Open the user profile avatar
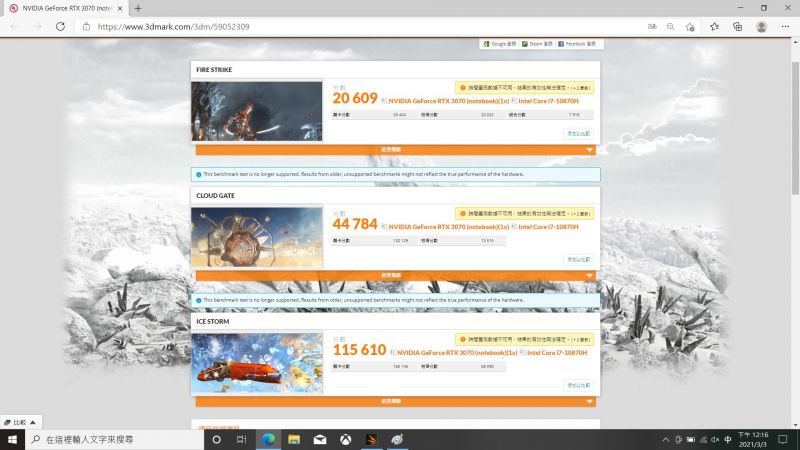 point(762,27)
